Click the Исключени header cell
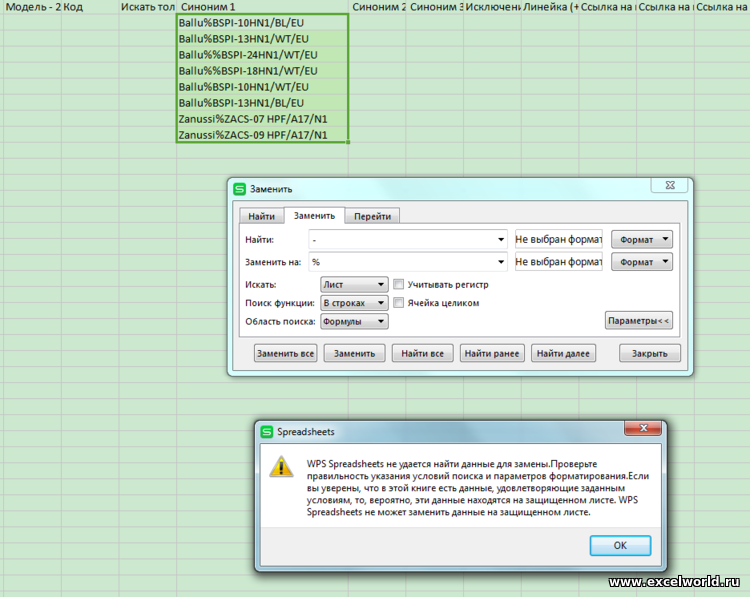This screenshot has height=597, width=750. pos(492,7)
